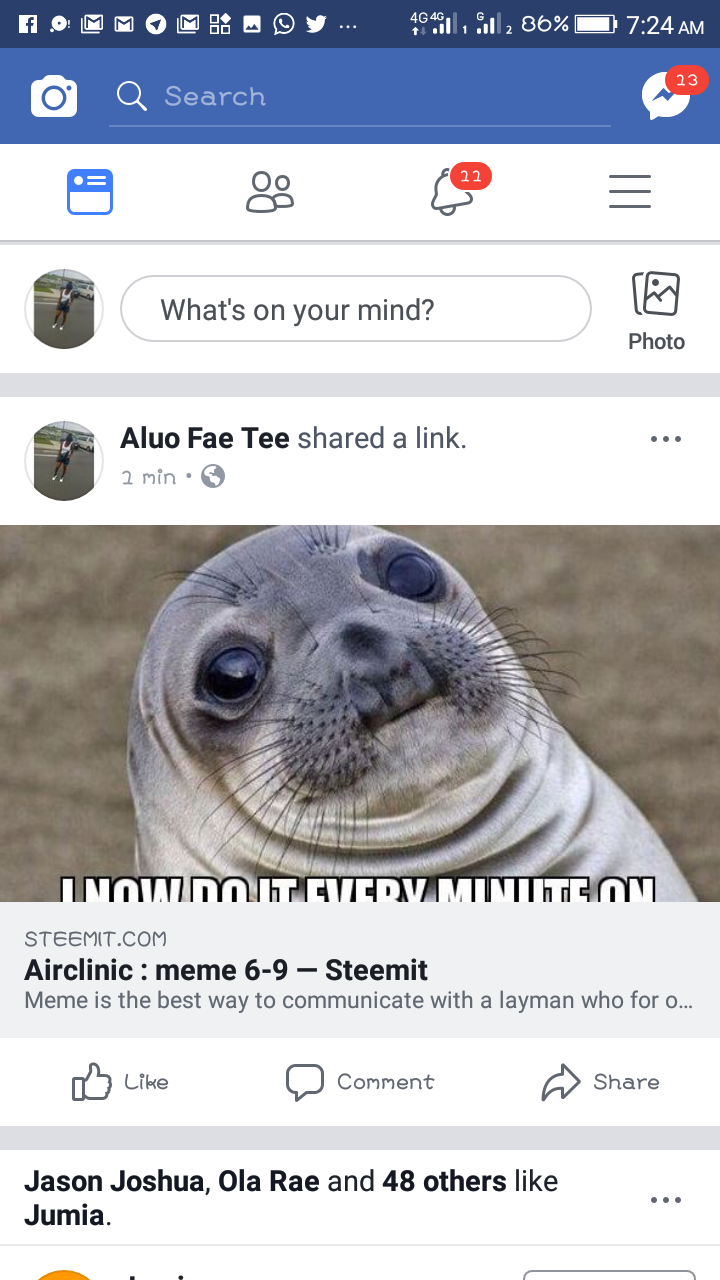Image resolution: width=720 pixels, height=1280 pixels.
Task: Open Aluo Fae Tee profile name
Action: pyautogui.click(x=205, y=438)
